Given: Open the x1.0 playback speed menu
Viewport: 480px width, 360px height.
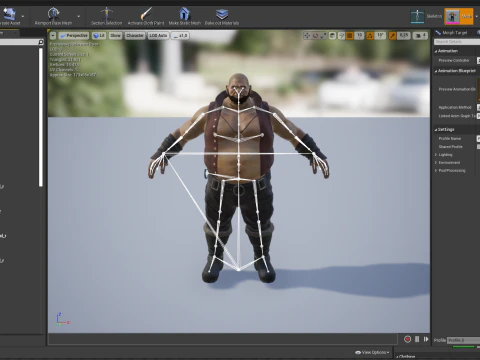Looking at the screenshot, I should click(x=180, y=35).
